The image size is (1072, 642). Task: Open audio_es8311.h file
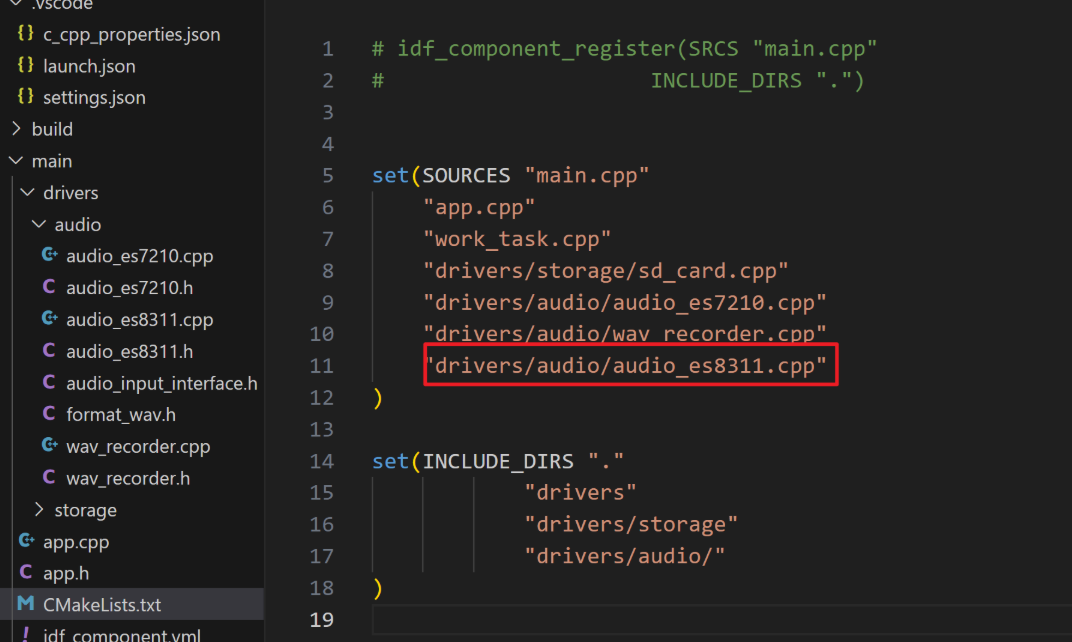[129, 351]
